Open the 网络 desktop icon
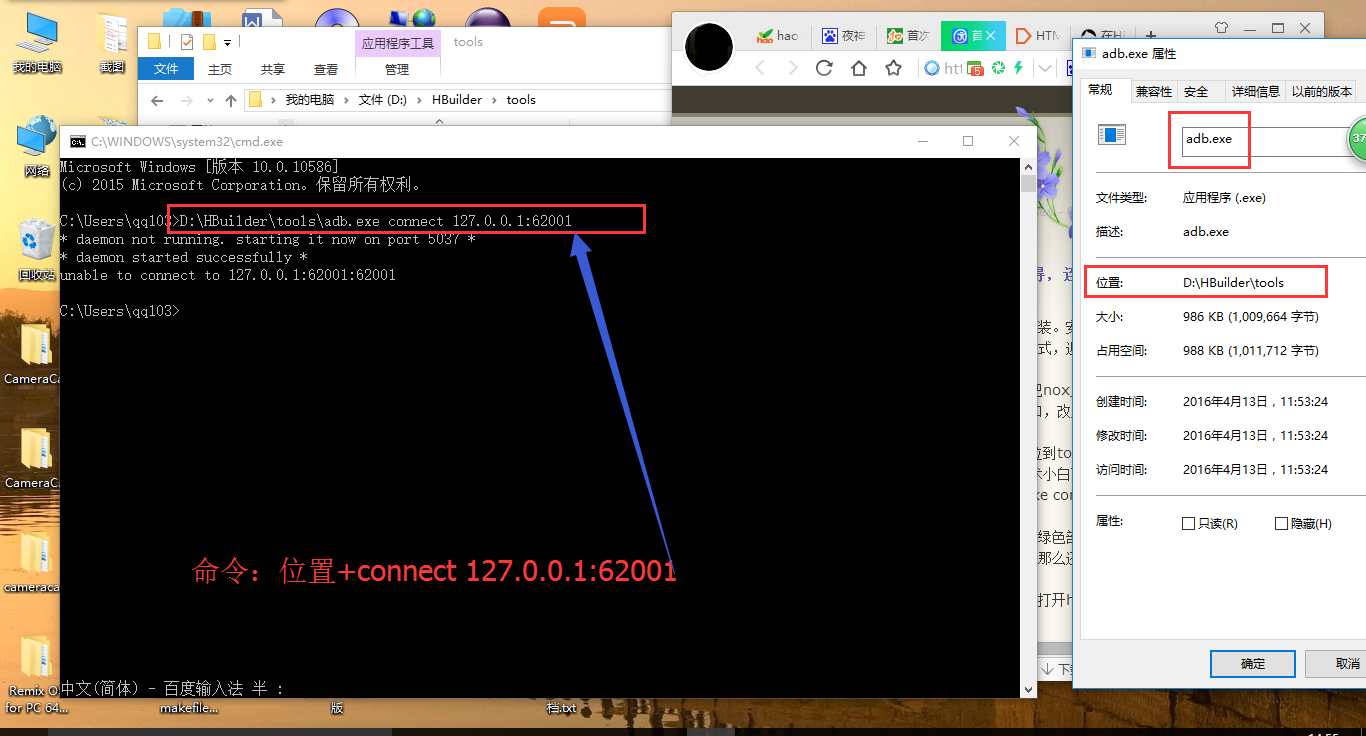The height and width of the screenshot is (736, 1366). click(x=37, y=146)
